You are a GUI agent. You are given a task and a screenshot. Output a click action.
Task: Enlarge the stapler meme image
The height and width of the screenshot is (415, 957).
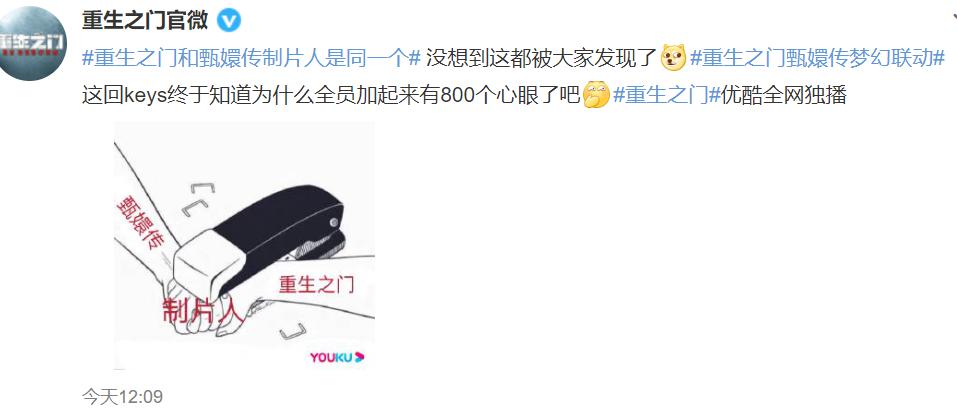point(244,246)
